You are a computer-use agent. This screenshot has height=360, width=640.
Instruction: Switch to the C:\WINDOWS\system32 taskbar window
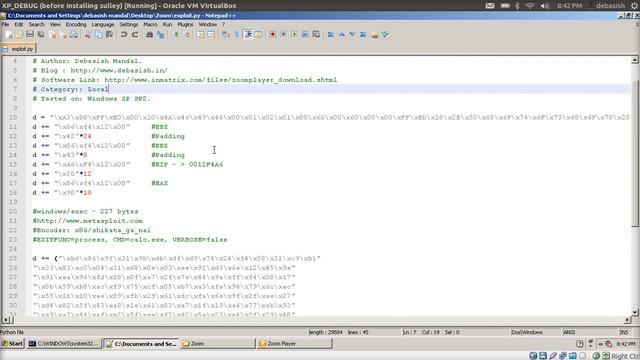coord(64,344)
